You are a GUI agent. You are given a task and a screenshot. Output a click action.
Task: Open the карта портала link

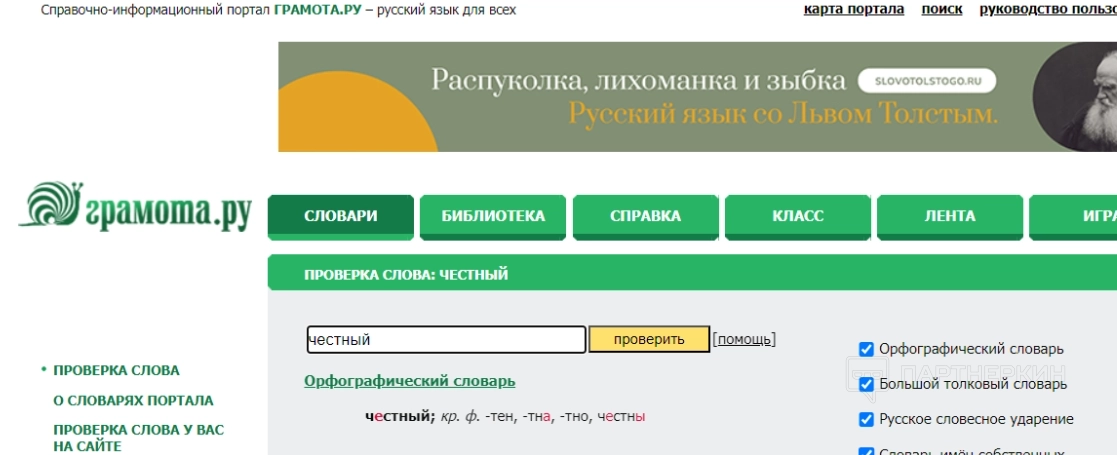click(x=854, y=9)
